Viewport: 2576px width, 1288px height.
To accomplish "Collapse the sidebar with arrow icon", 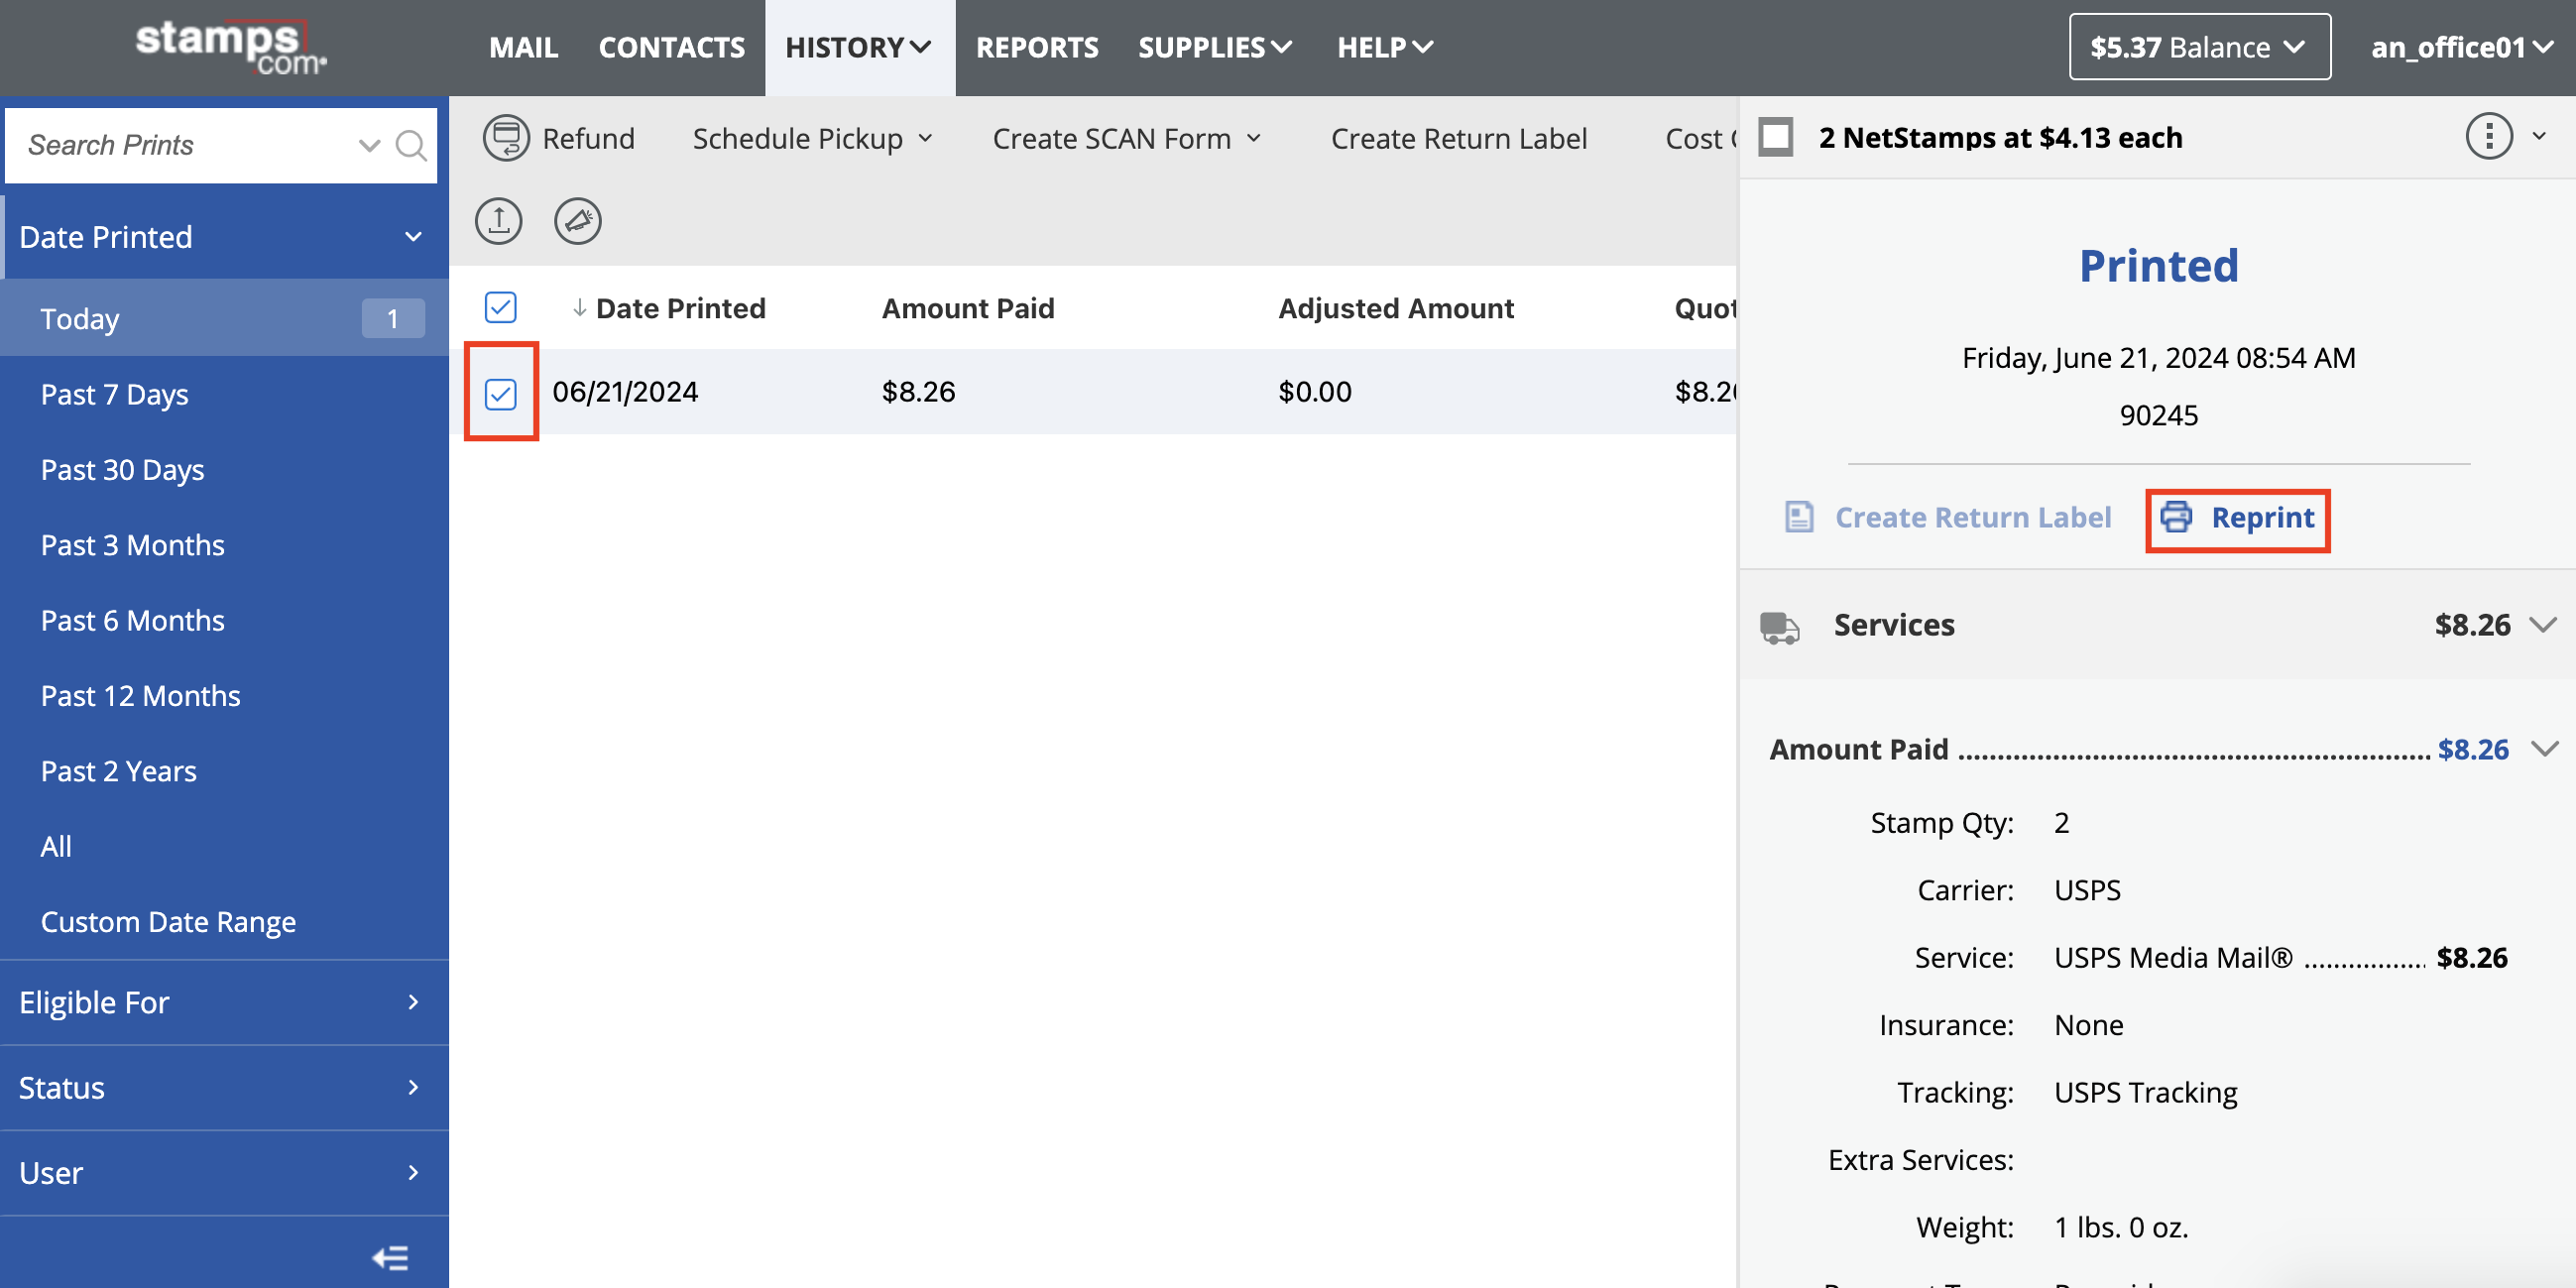I will (390, 1257).
